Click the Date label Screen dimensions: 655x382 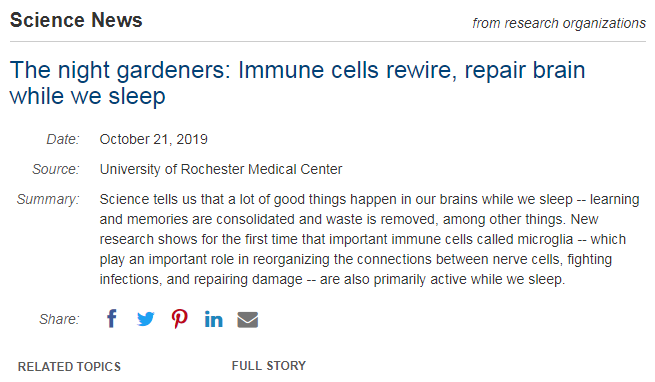point(63,139)
